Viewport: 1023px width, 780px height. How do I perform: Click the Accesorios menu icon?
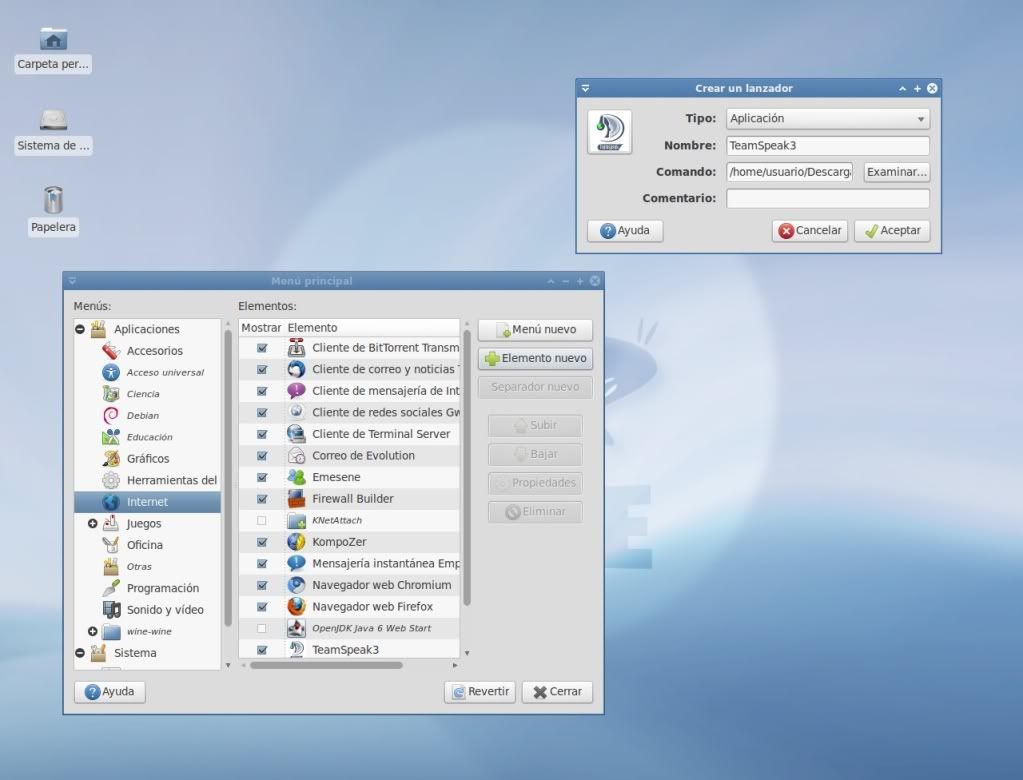[x=111, y=351]
